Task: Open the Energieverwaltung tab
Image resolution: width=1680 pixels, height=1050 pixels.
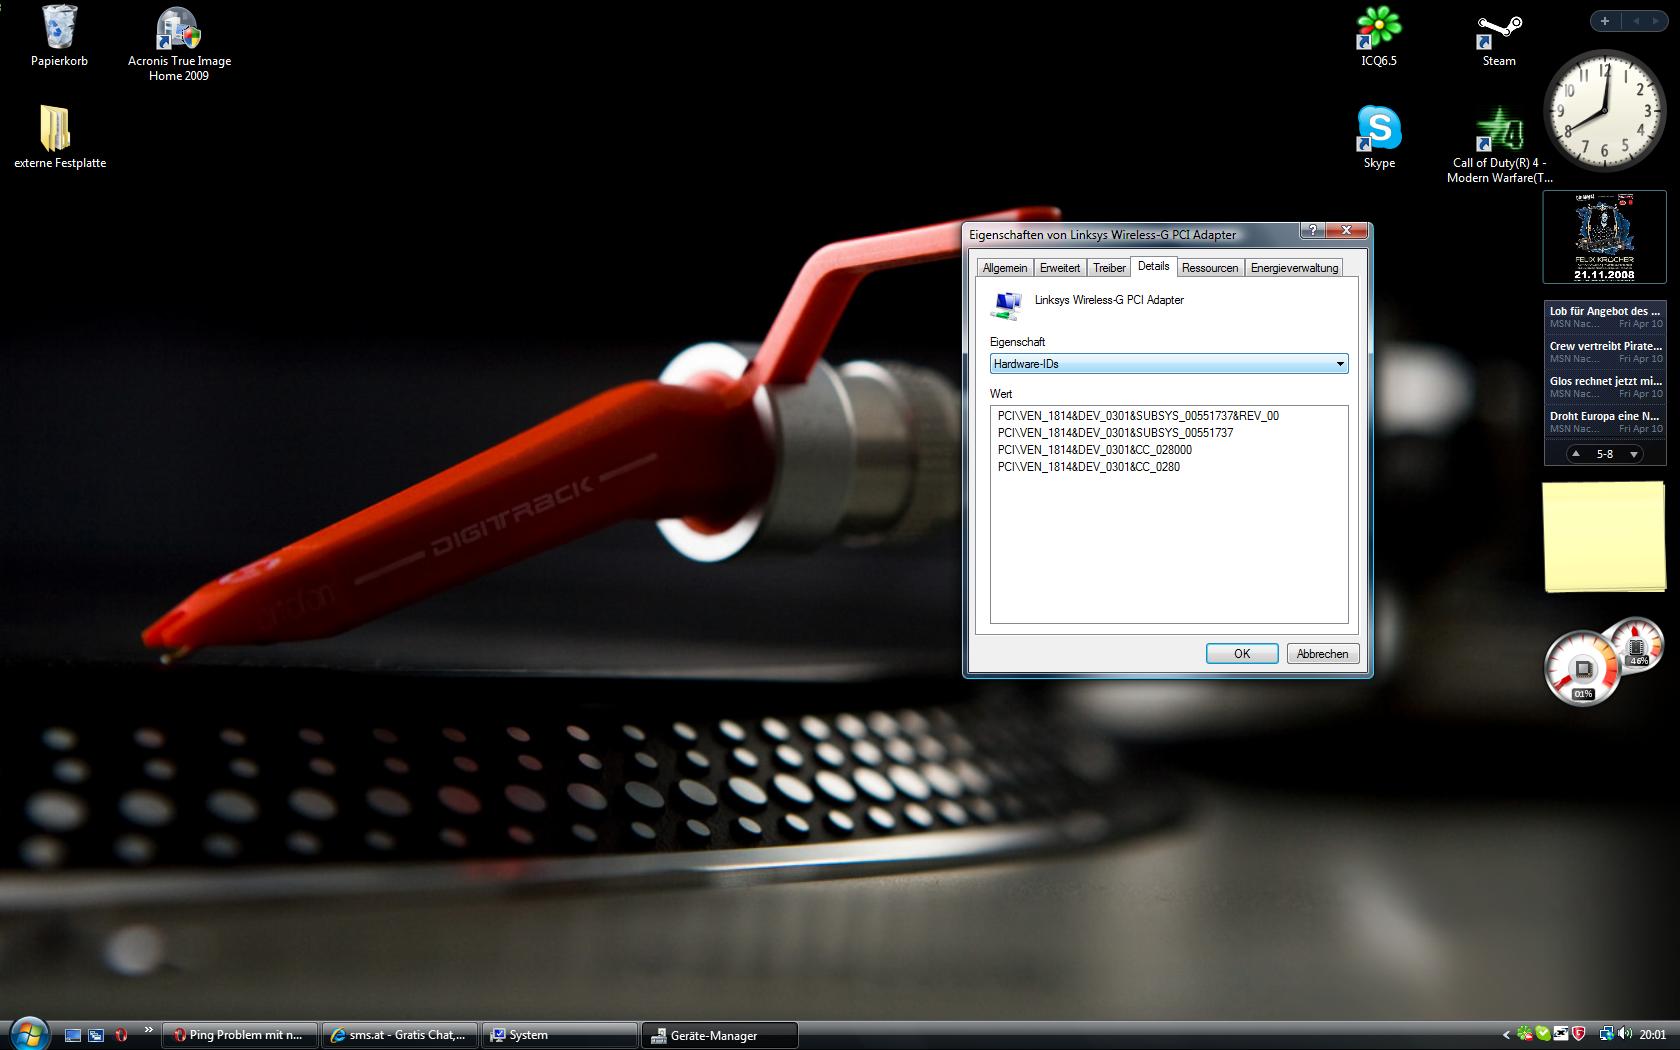Action: tap(1294, 268)
